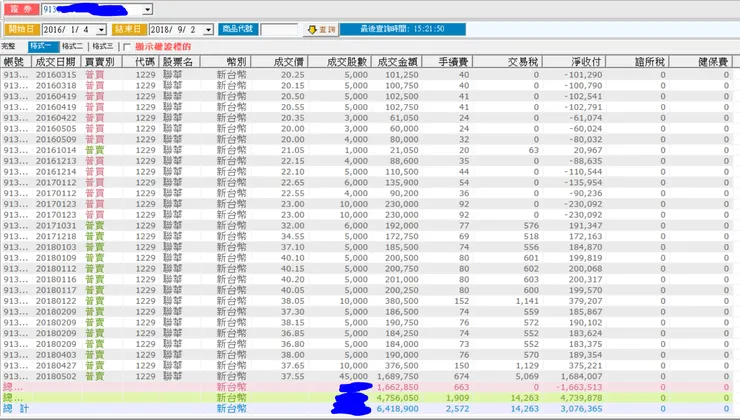Click the net amount 183,624 cell
The height and width of the screenshot is (420, 740).
point(585,334)
